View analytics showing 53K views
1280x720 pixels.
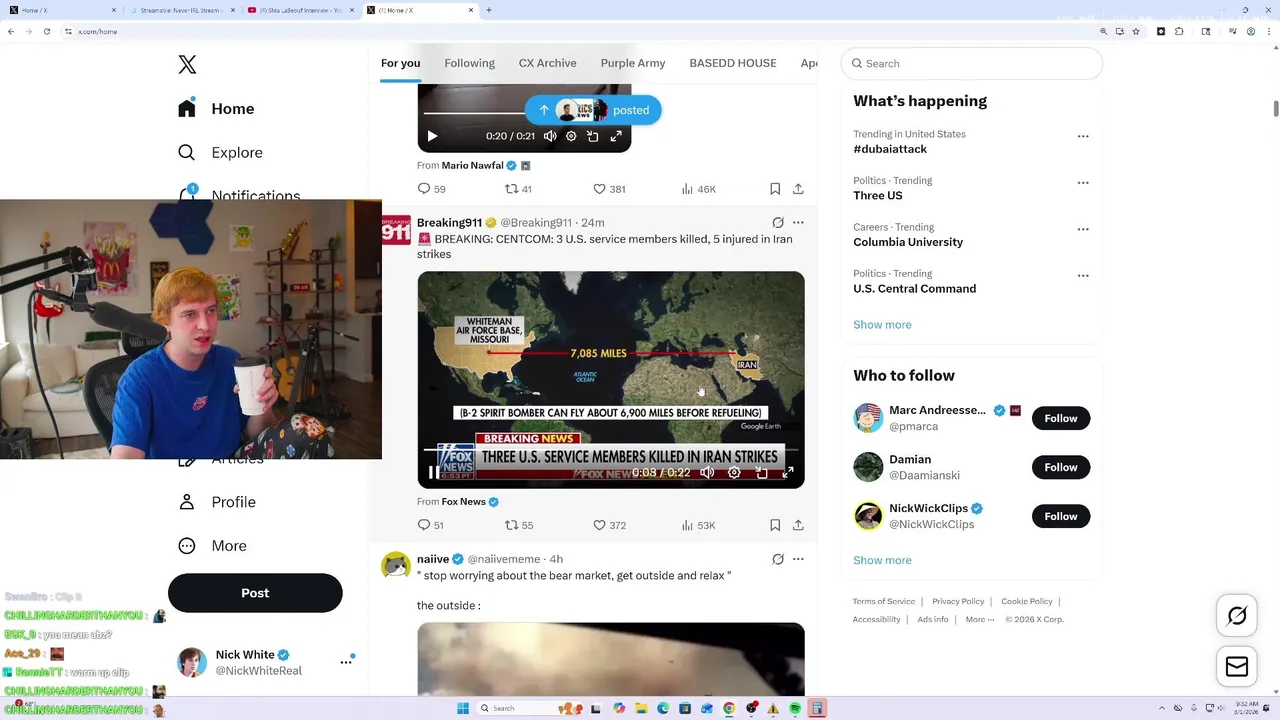(x=698, y=525)
